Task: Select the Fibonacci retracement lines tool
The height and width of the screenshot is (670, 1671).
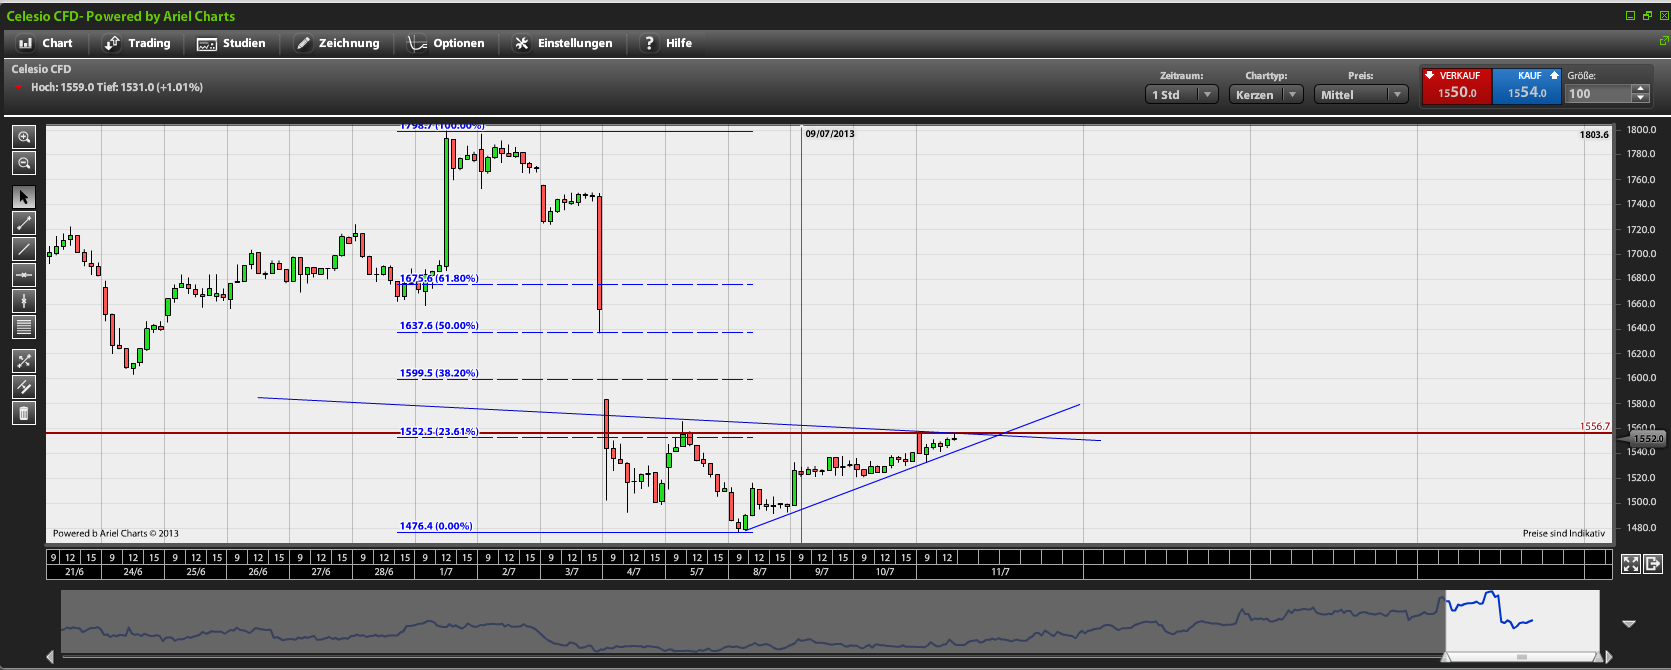Action: 24,327
